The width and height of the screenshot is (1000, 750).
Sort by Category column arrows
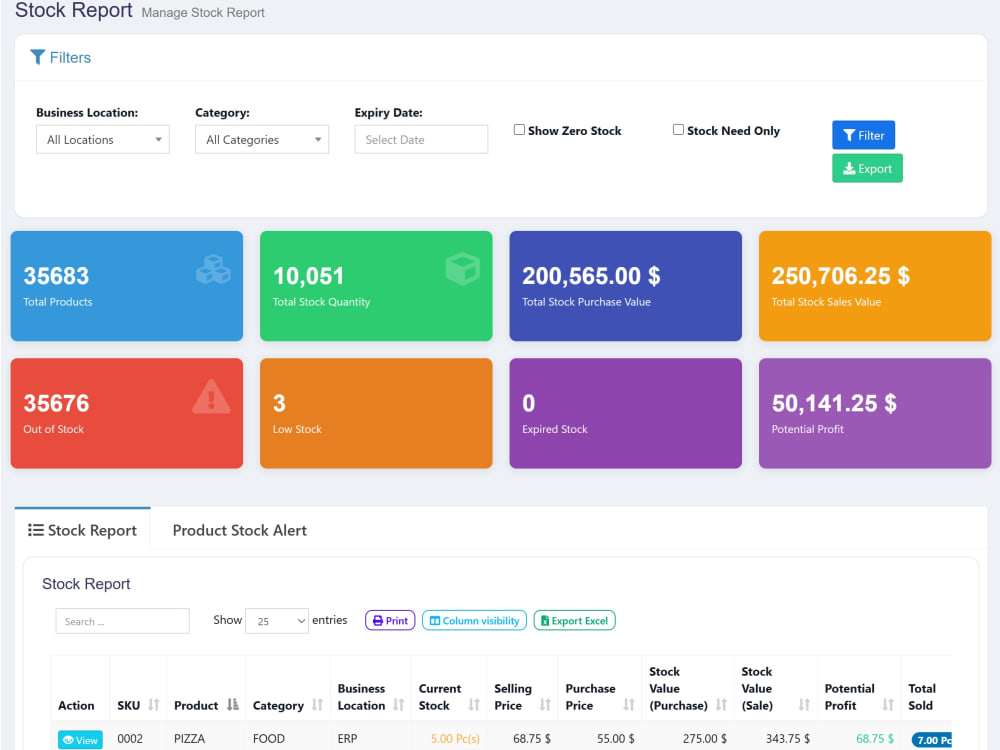317,705
